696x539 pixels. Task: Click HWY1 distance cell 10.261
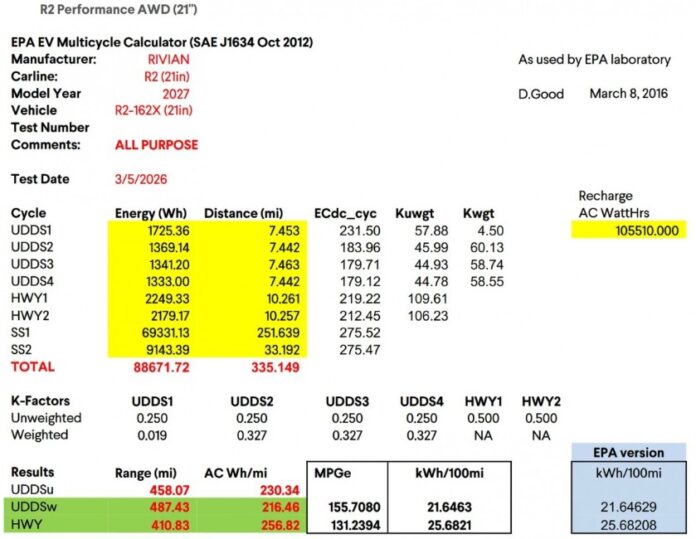click(x=283, y=299)
